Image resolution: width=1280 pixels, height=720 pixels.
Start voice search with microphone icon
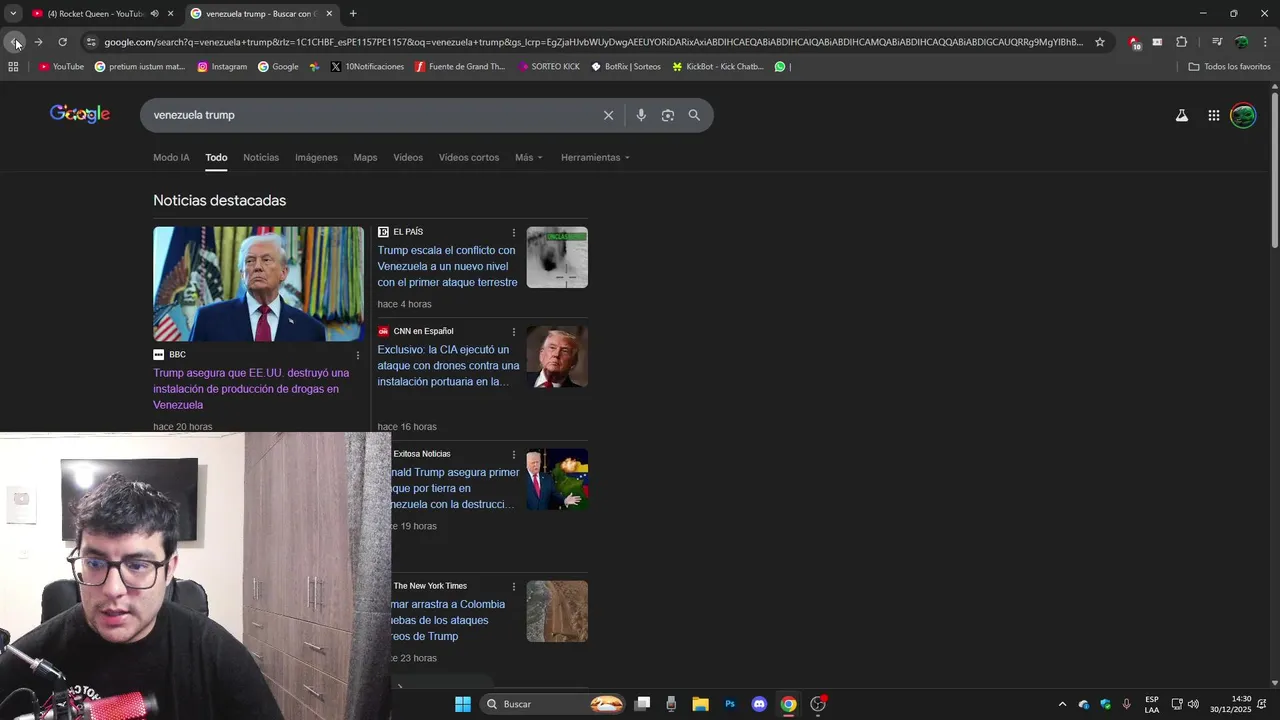tap(641, 115)
